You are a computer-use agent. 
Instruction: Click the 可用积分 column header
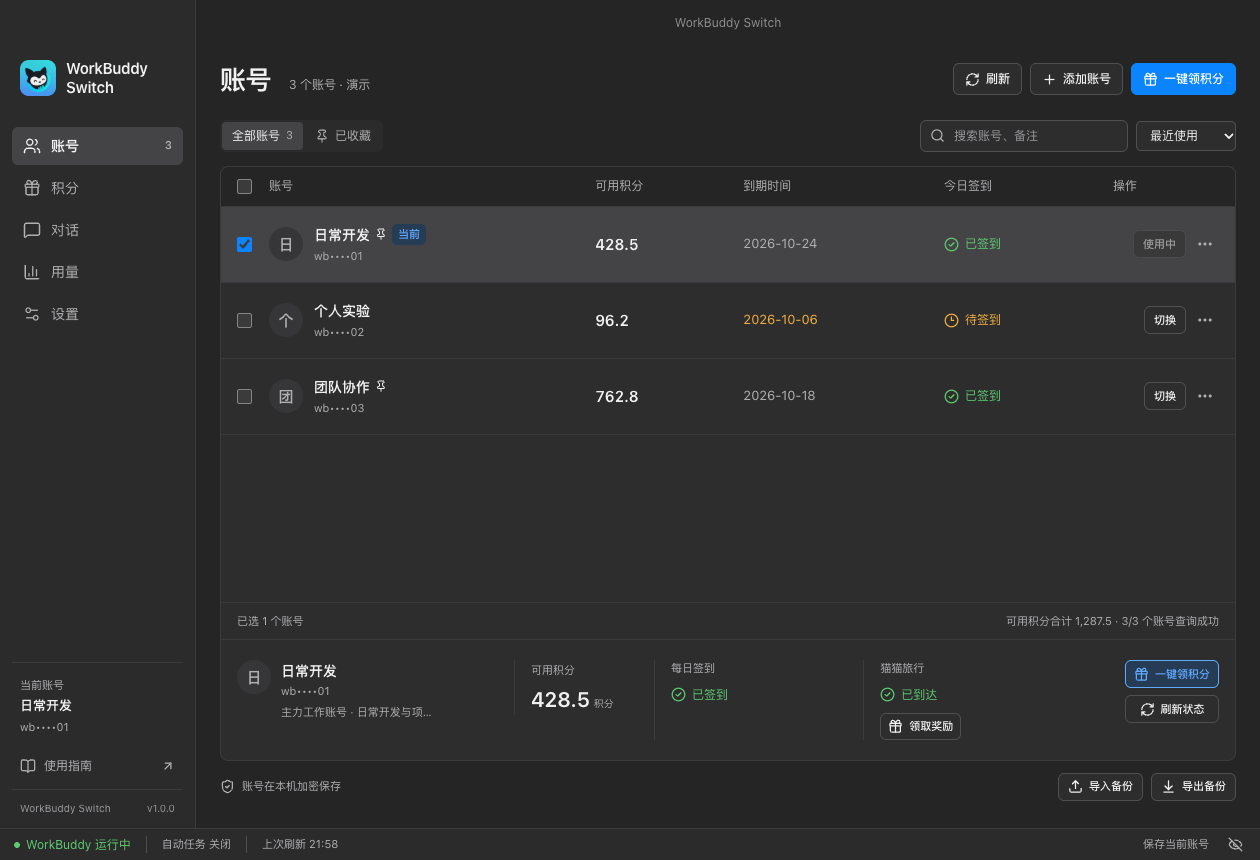pyautogui.click(x=619, y=186)
